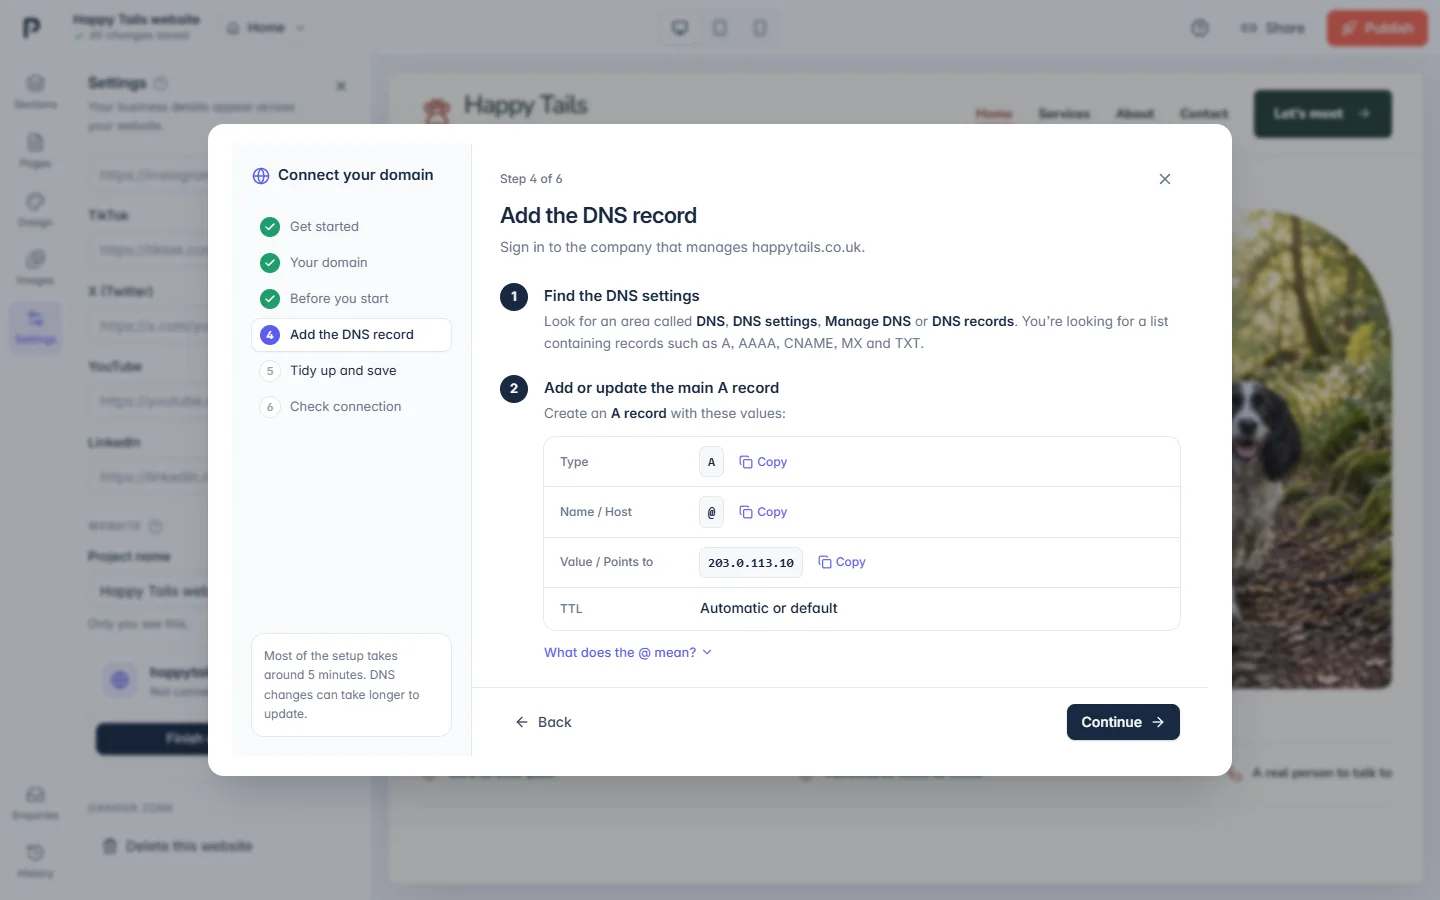
Task: Click the Contact nav link on preview
Action: click(1204, 114)
